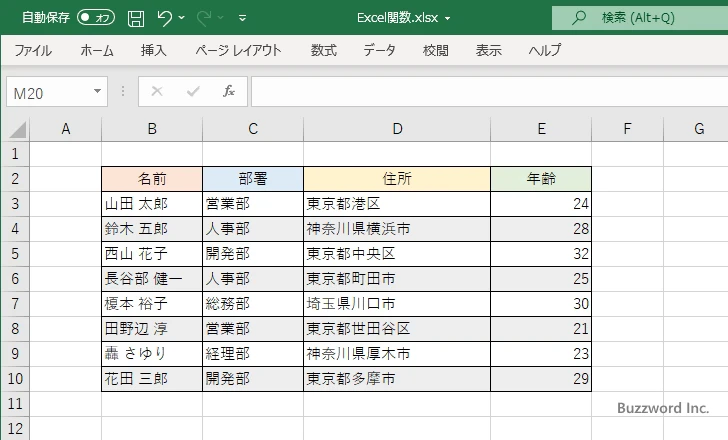The height and width of the screenshot is (440, 728).
Task: Toggle the AutoSave (自動保存) switch
Action: tap(96, 18)
